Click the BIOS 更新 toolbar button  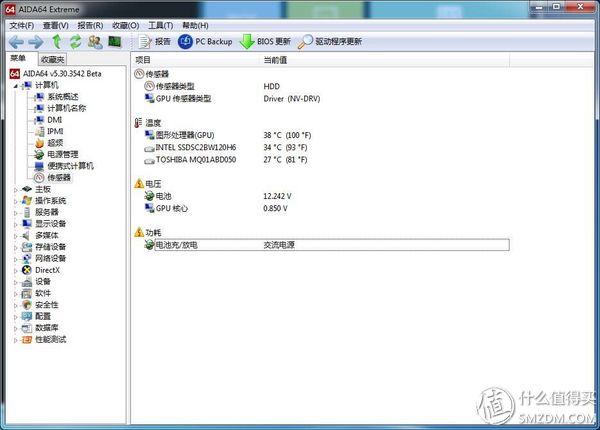pos(265,42)
